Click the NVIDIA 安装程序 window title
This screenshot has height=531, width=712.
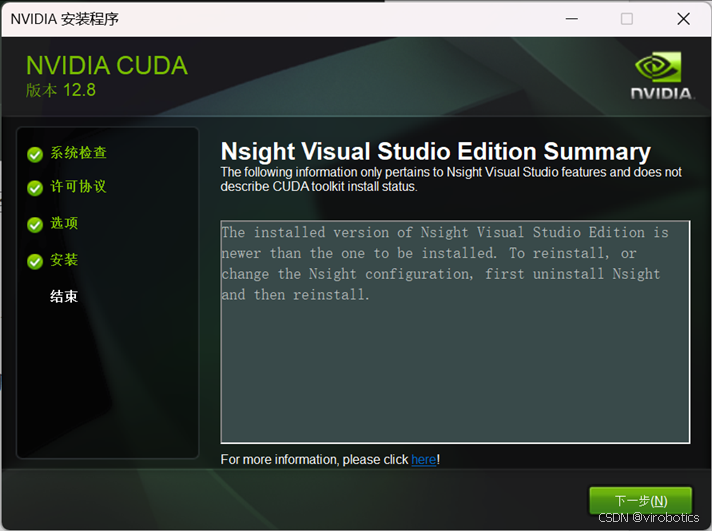pyautogui.click(x=65, y=19)
